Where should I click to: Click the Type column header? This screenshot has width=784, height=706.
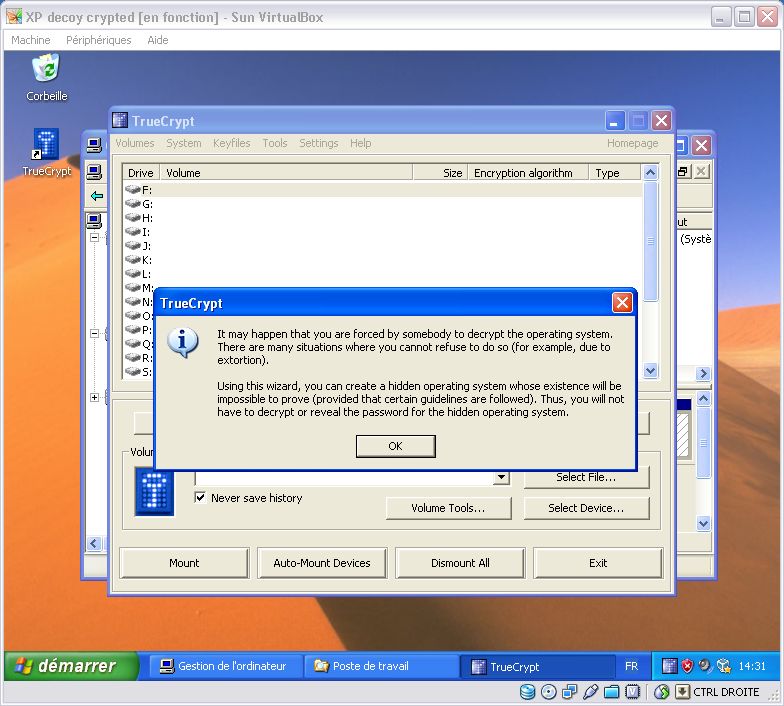[614, 173]
